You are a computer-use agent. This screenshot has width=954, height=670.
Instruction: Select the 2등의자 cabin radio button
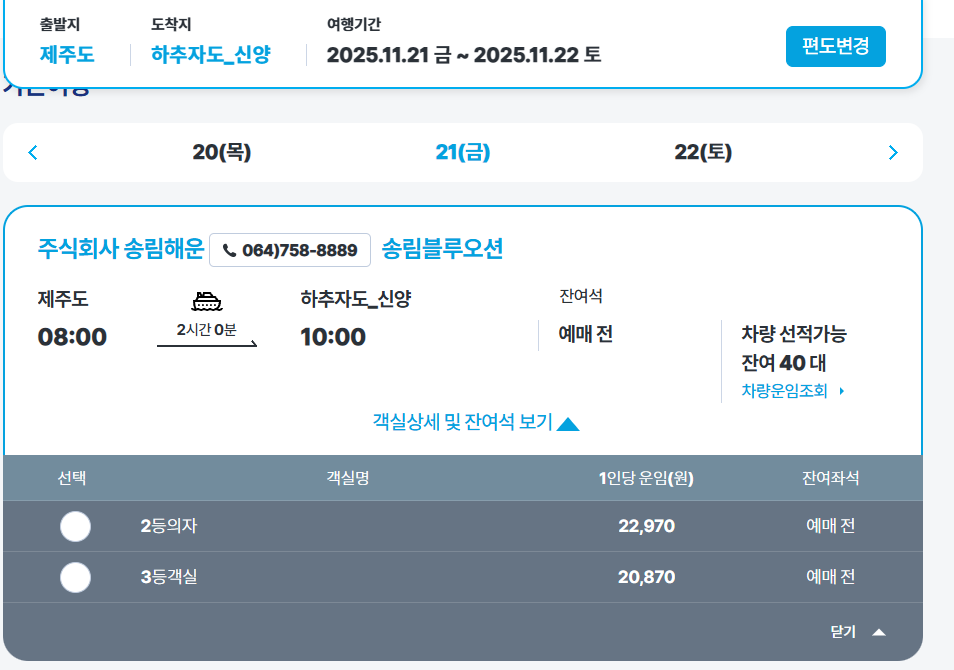(x=76, y=526)
